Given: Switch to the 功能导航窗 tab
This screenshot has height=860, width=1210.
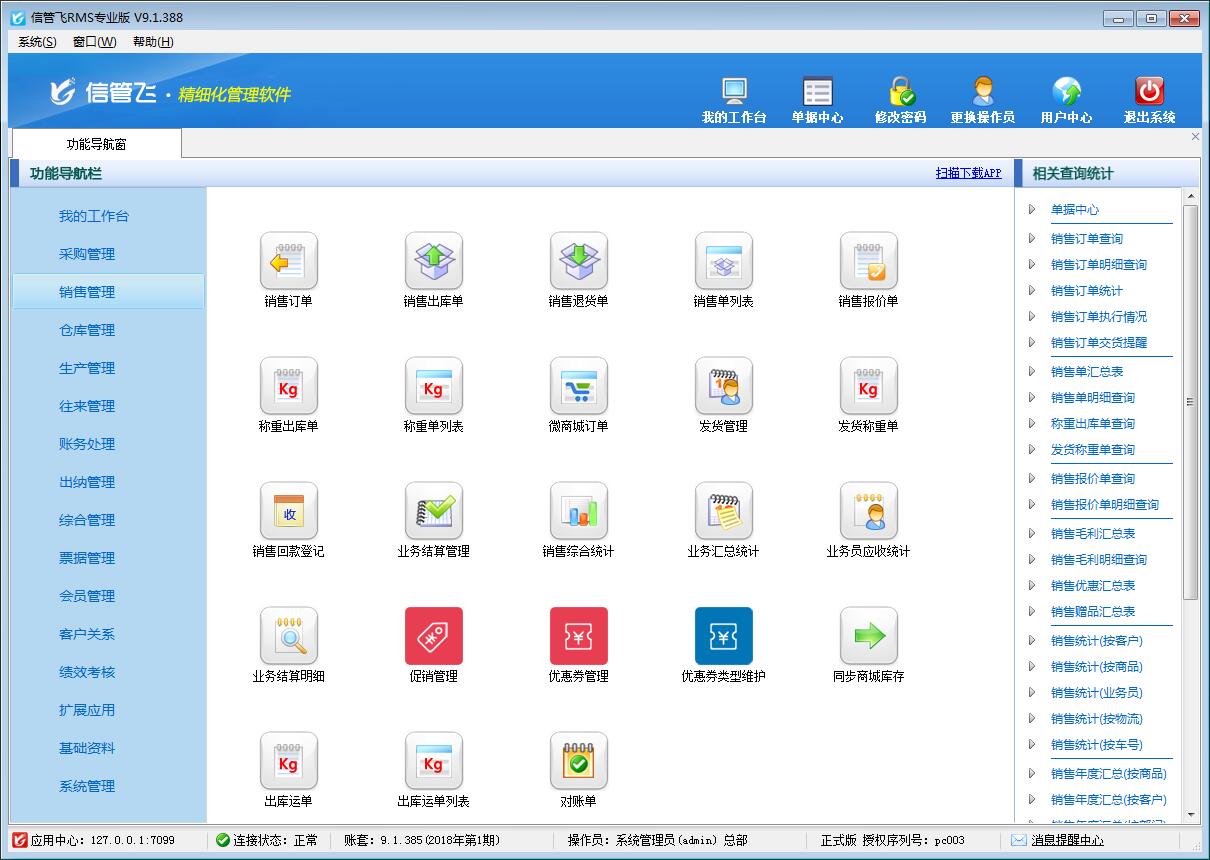Looking at the screenshot, I should click(95, 143).
